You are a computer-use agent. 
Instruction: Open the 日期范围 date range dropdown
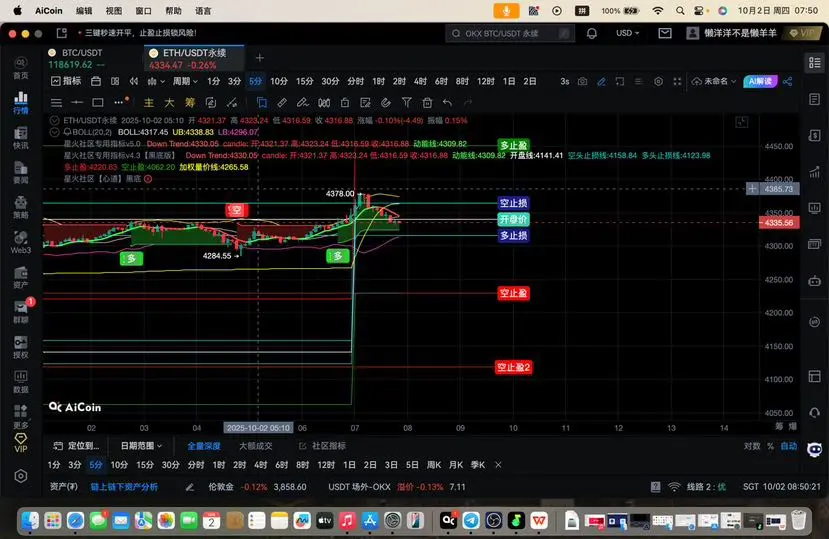click(141, 446)
